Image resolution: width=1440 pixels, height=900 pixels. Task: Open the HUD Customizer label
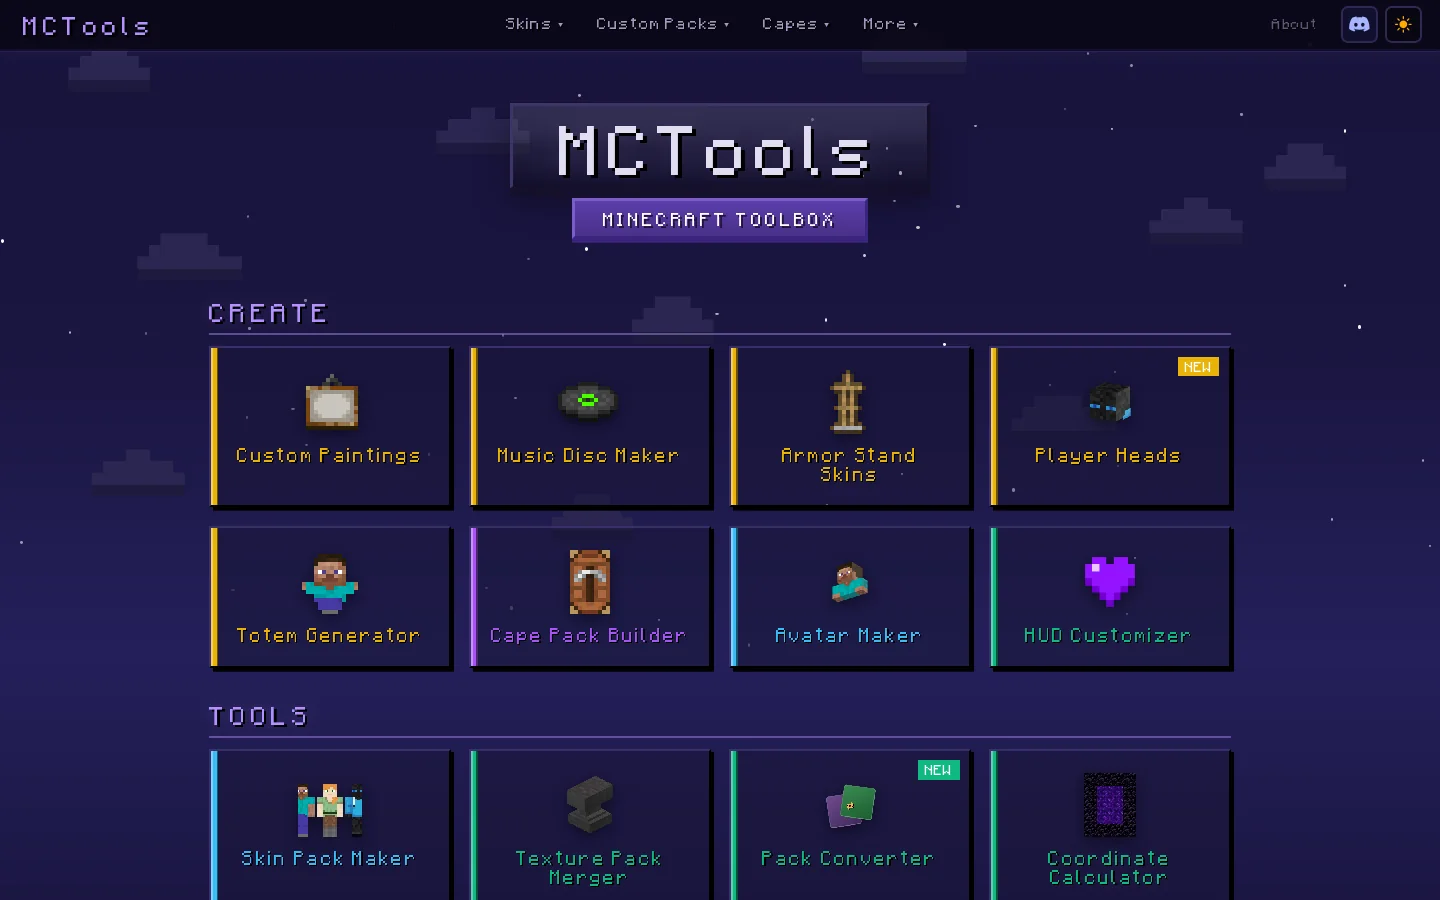(1108, 636)
